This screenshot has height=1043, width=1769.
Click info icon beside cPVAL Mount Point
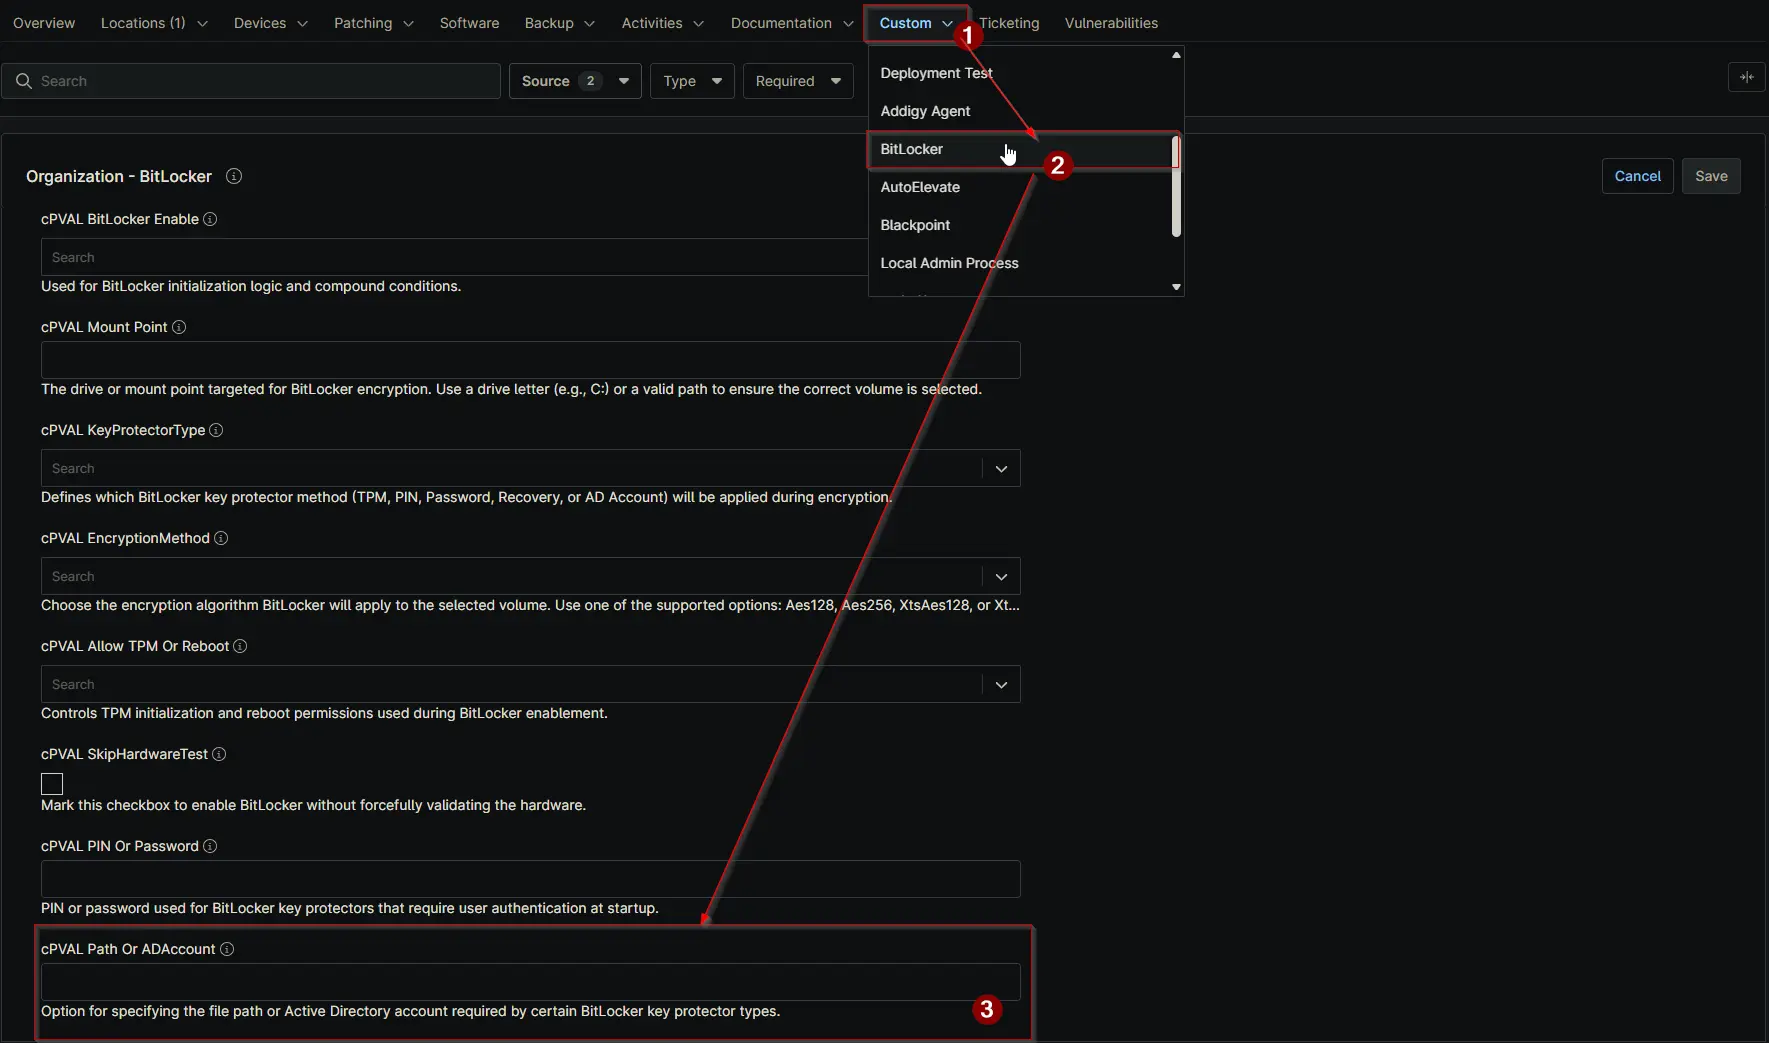tap(179, 327)
